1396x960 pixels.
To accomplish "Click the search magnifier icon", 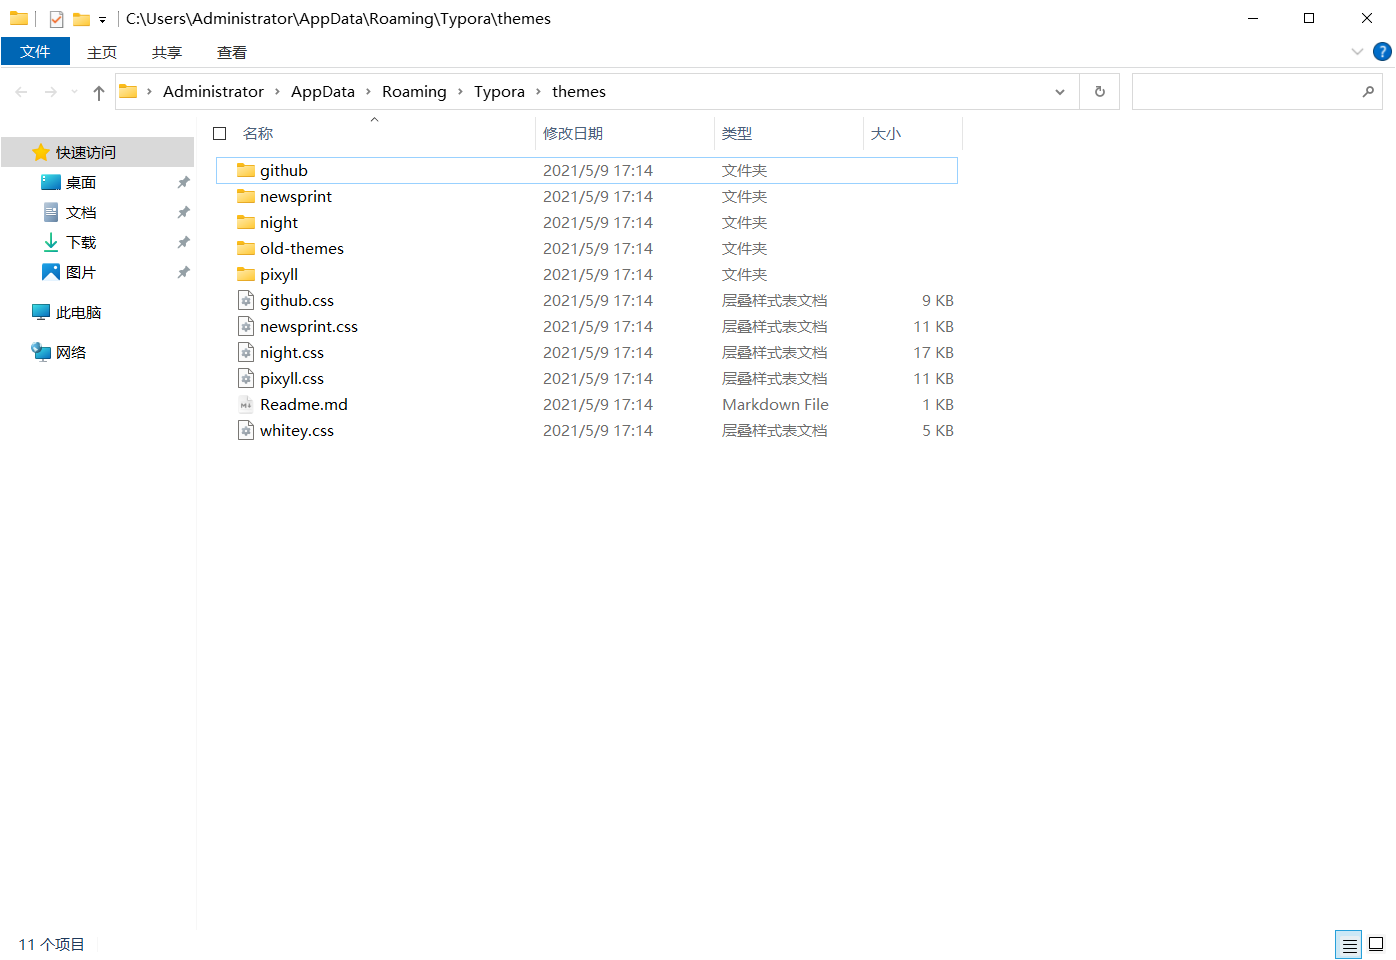I will click(1368, 91).
